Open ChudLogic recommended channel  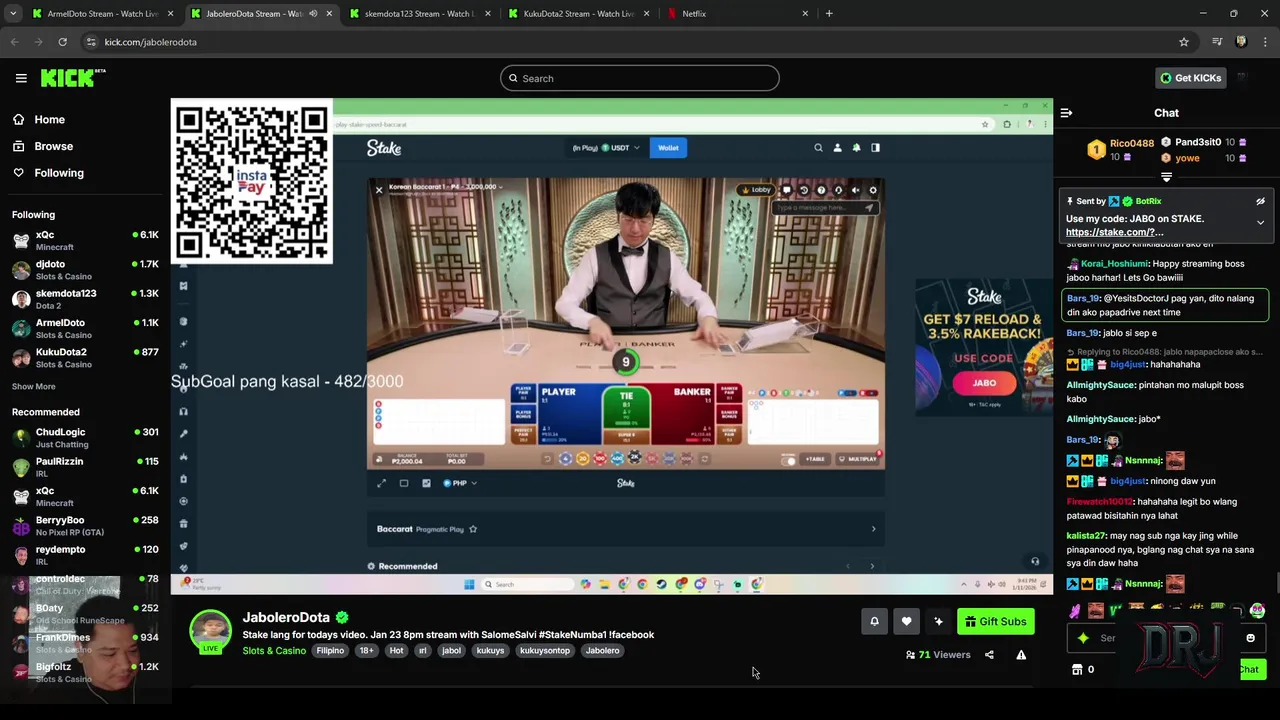[85, 437]
